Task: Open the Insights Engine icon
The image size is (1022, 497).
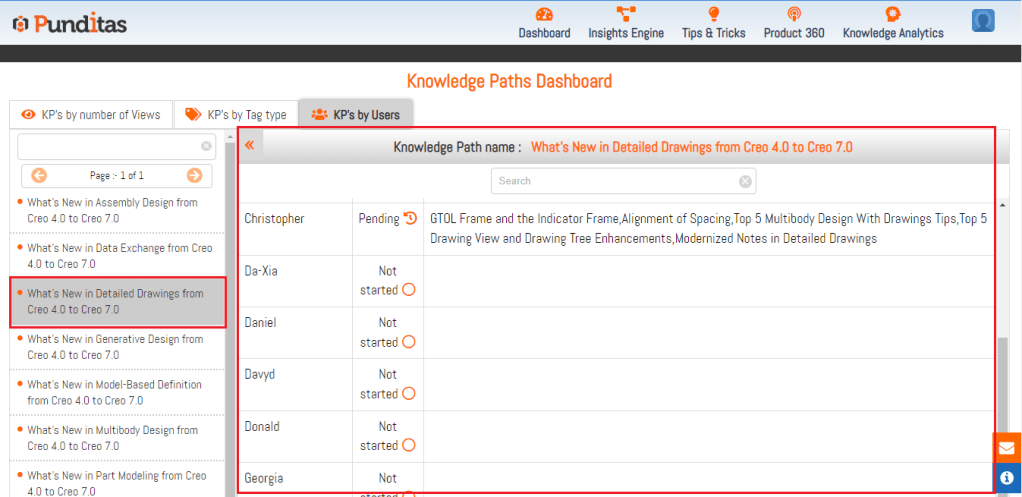Action: point(626,14)
